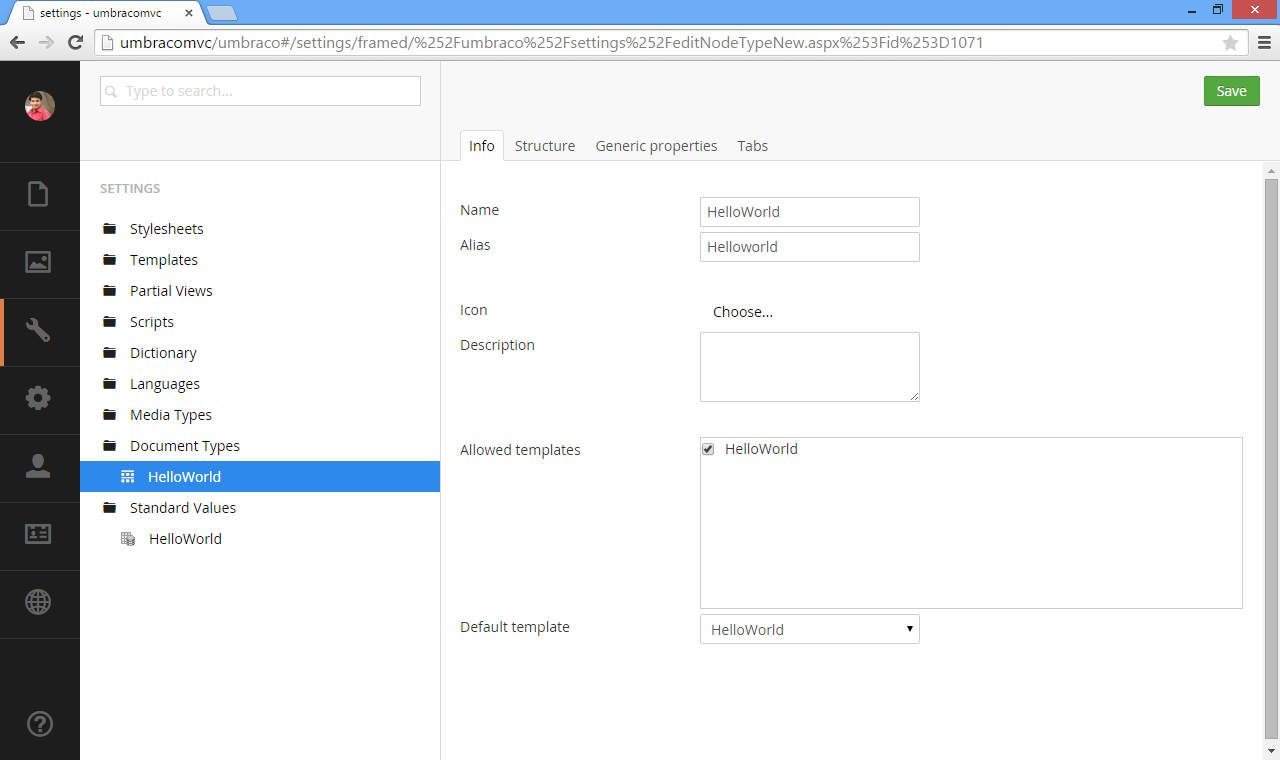Click the Choose link for Icon

(x=742, y=311)
